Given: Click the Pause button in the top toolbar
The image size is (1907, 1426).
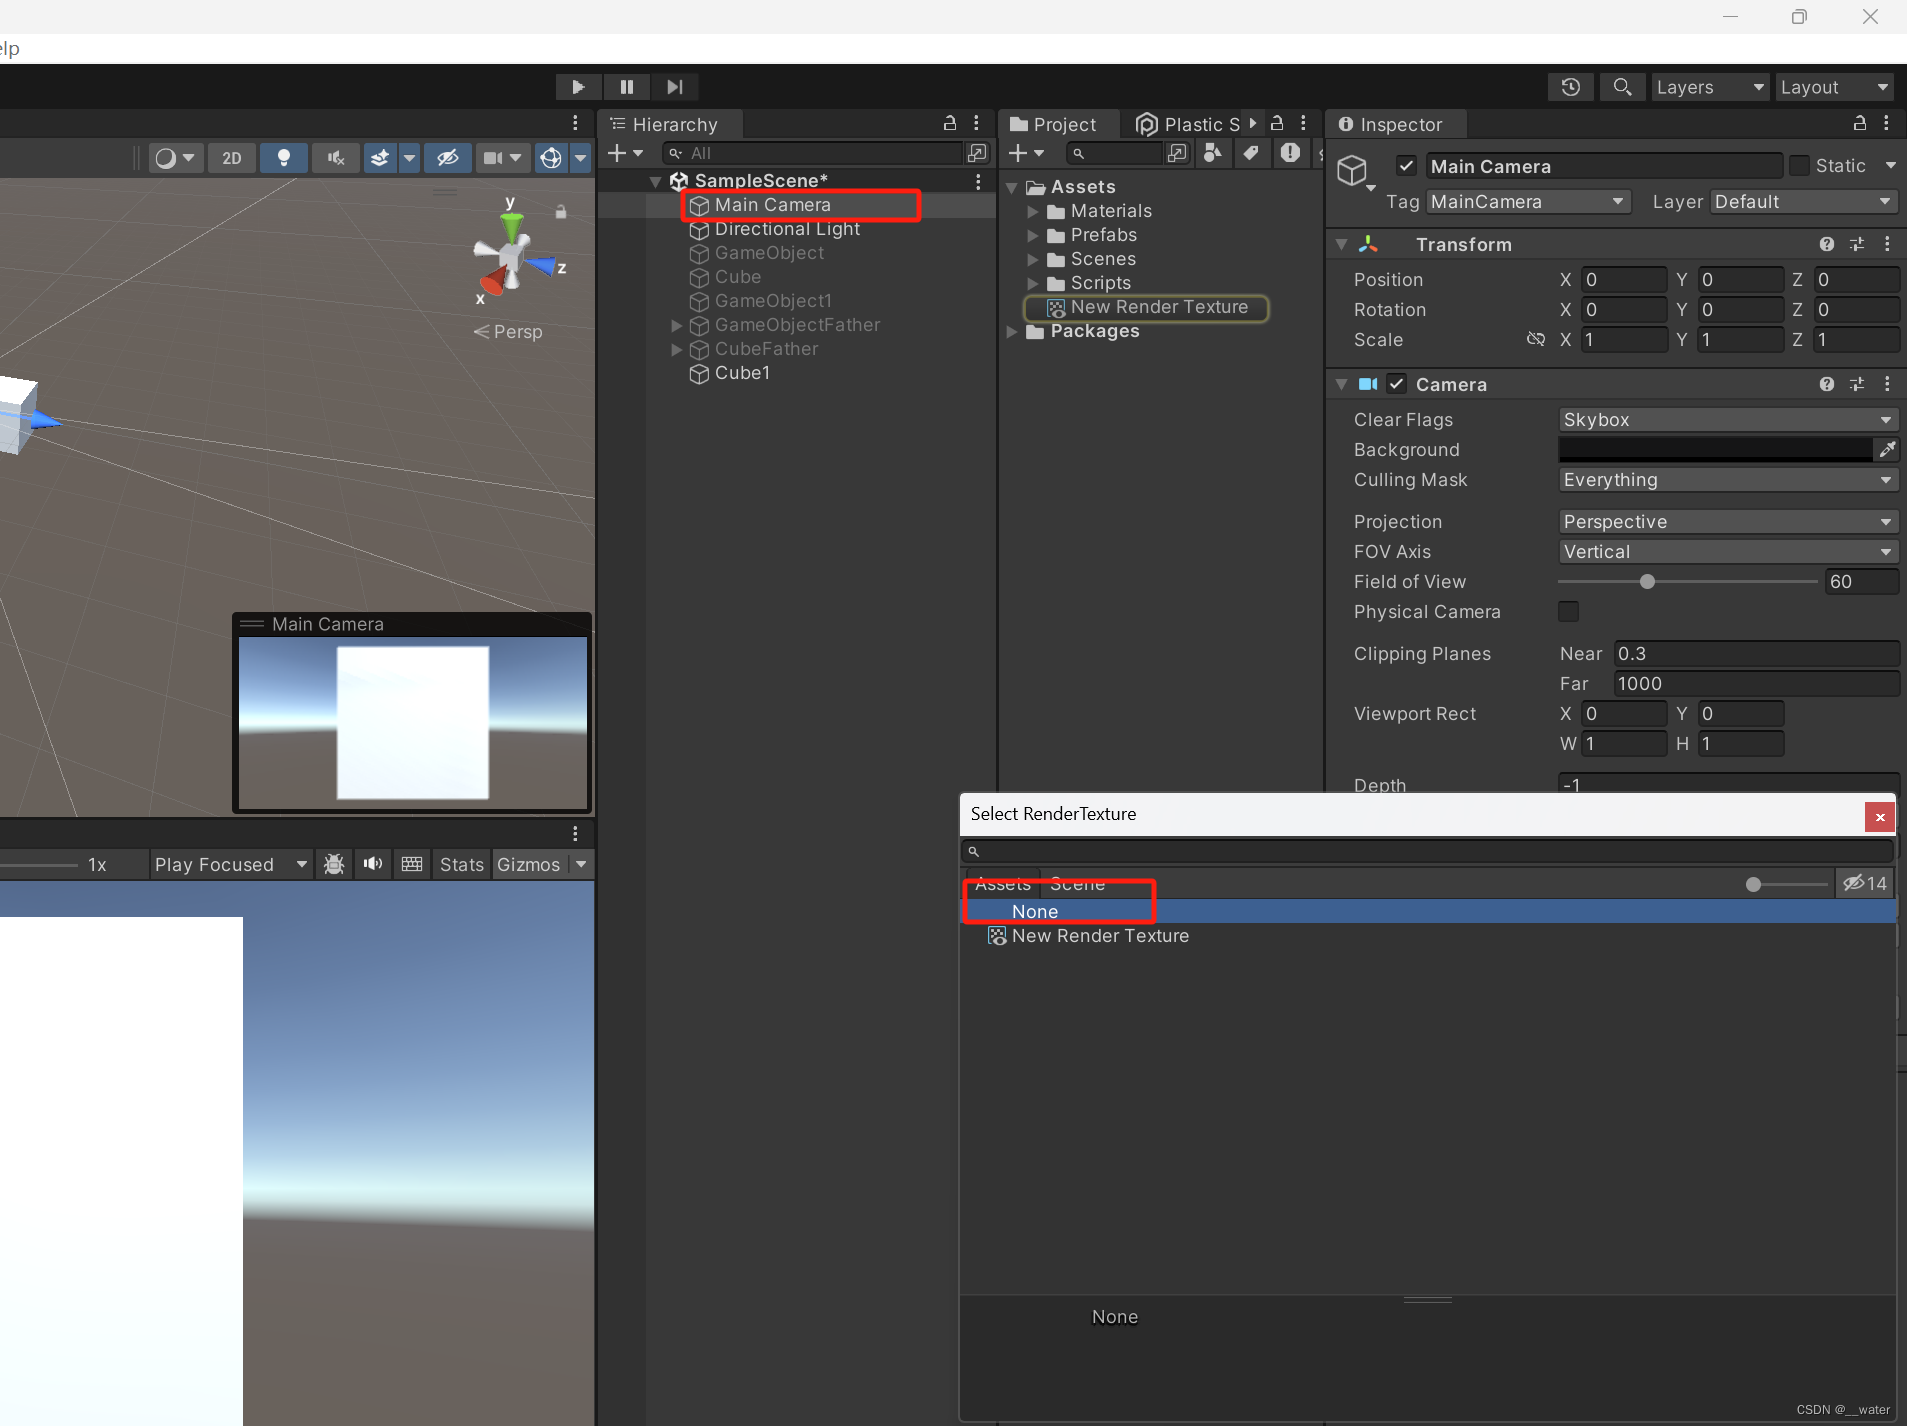Looking at the screenshot, I should tap(626, 87).
